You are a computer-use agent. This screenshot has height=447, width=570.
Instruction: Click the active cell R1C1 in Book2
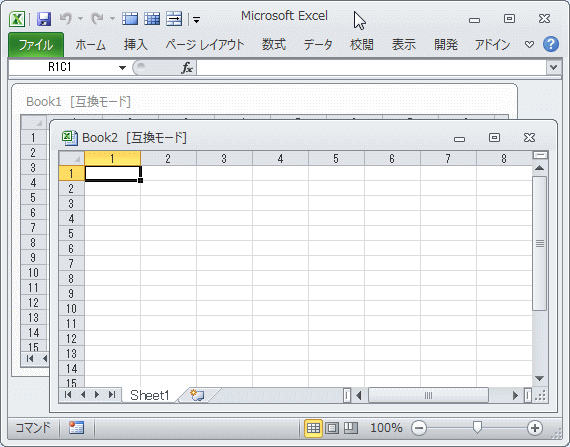pos(112,173)
